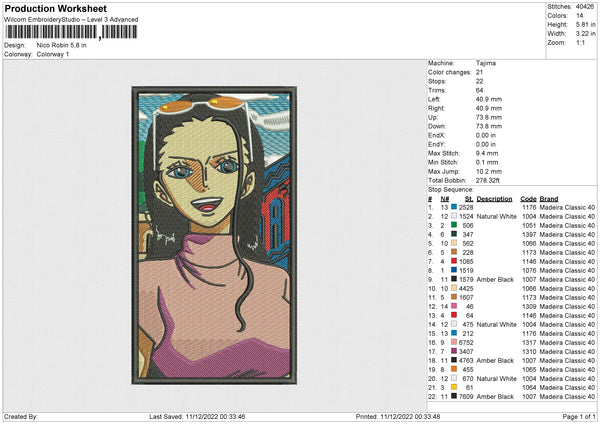Click the stitch count 1524 in stop row 2

click(x=466, y=216)
